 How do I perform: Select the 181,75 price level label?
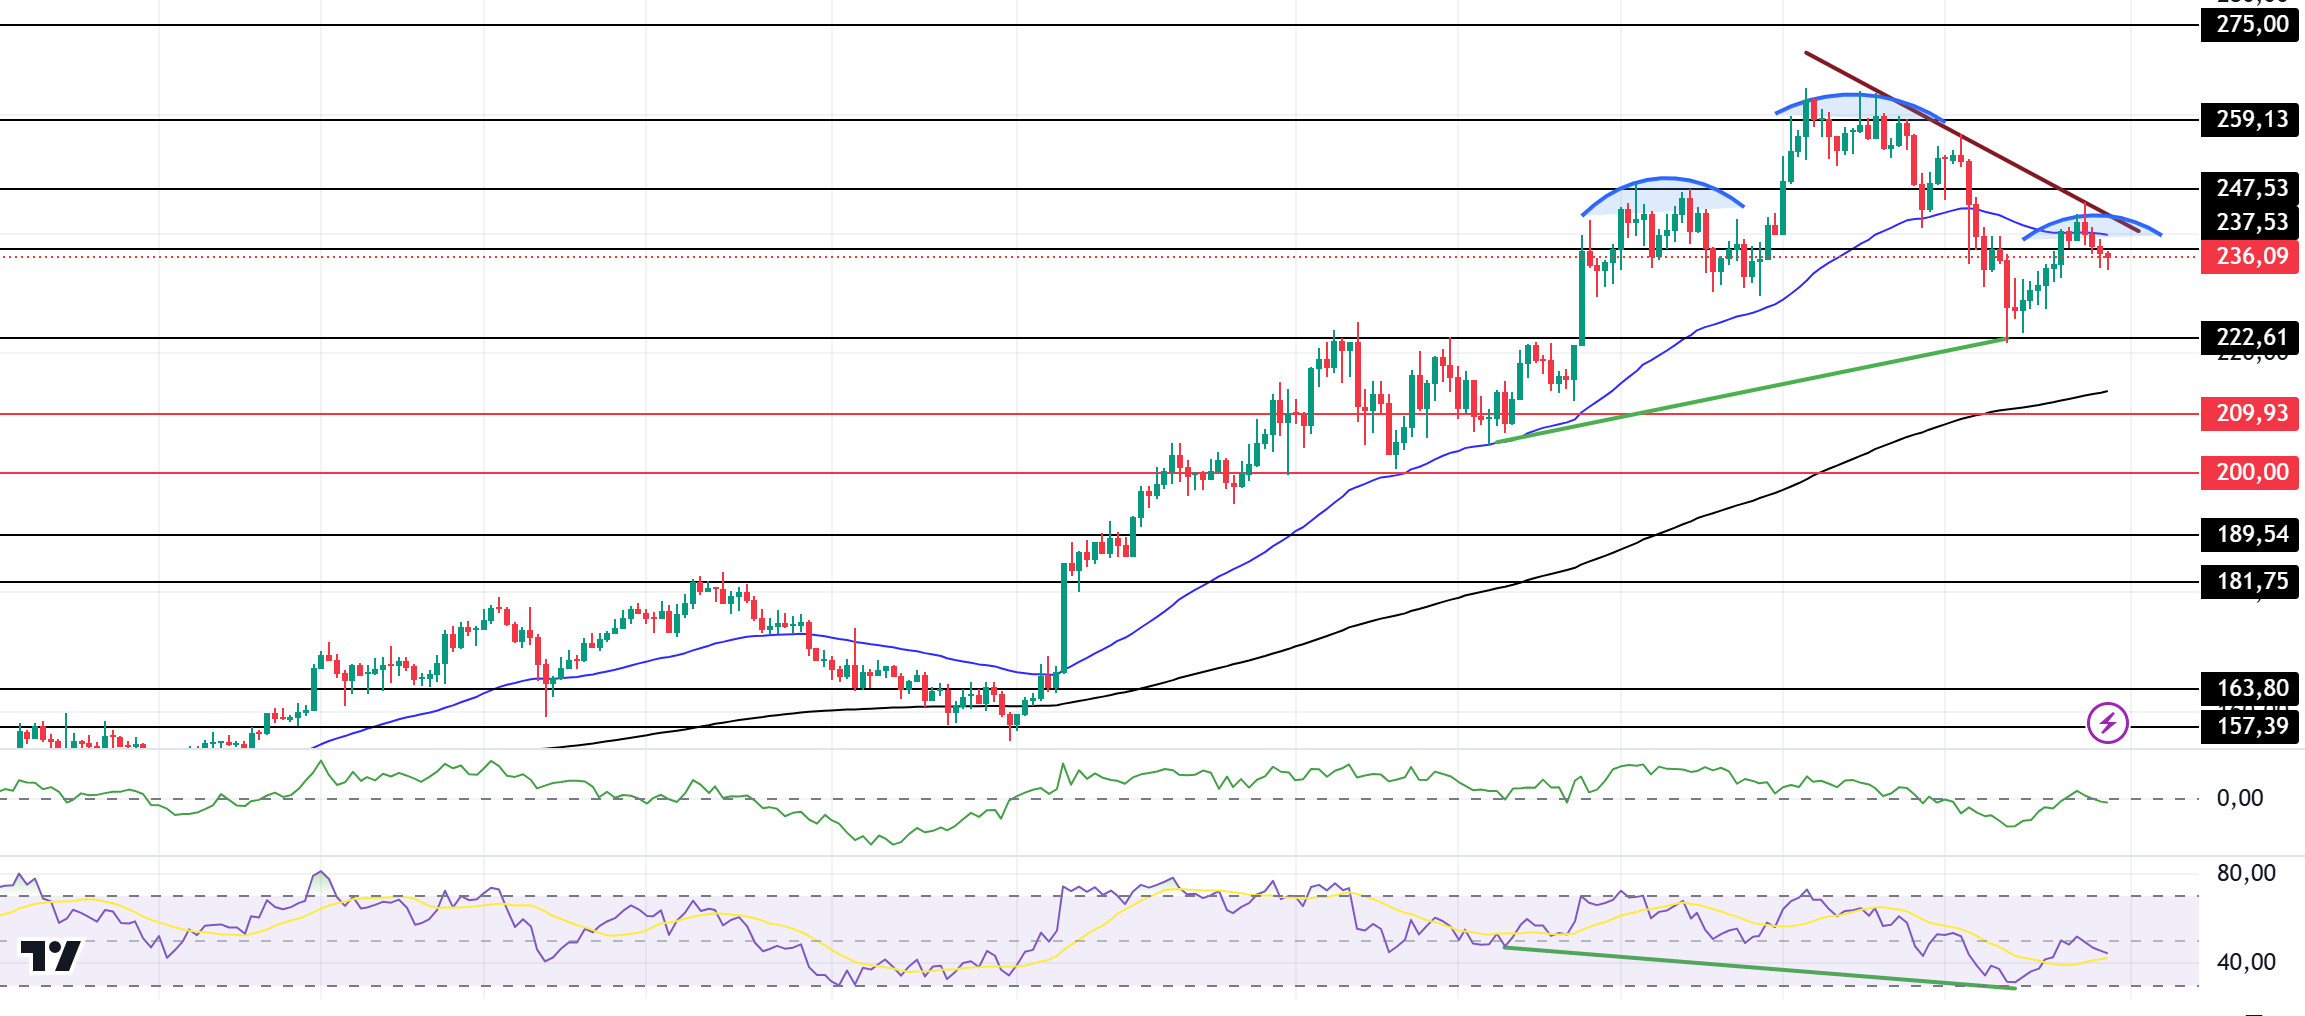click(2250, 582)
